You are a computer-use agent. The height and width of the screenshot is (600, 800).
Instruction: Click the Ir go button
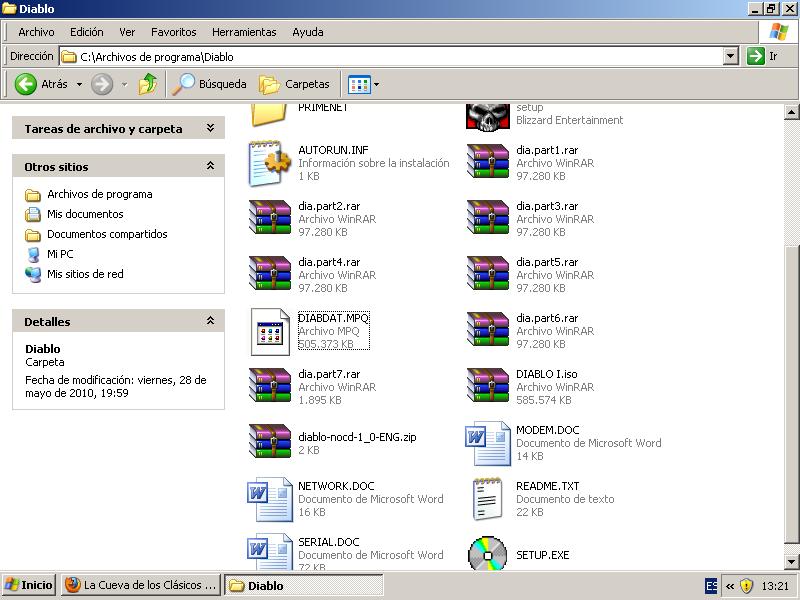(x=762, y=56)
